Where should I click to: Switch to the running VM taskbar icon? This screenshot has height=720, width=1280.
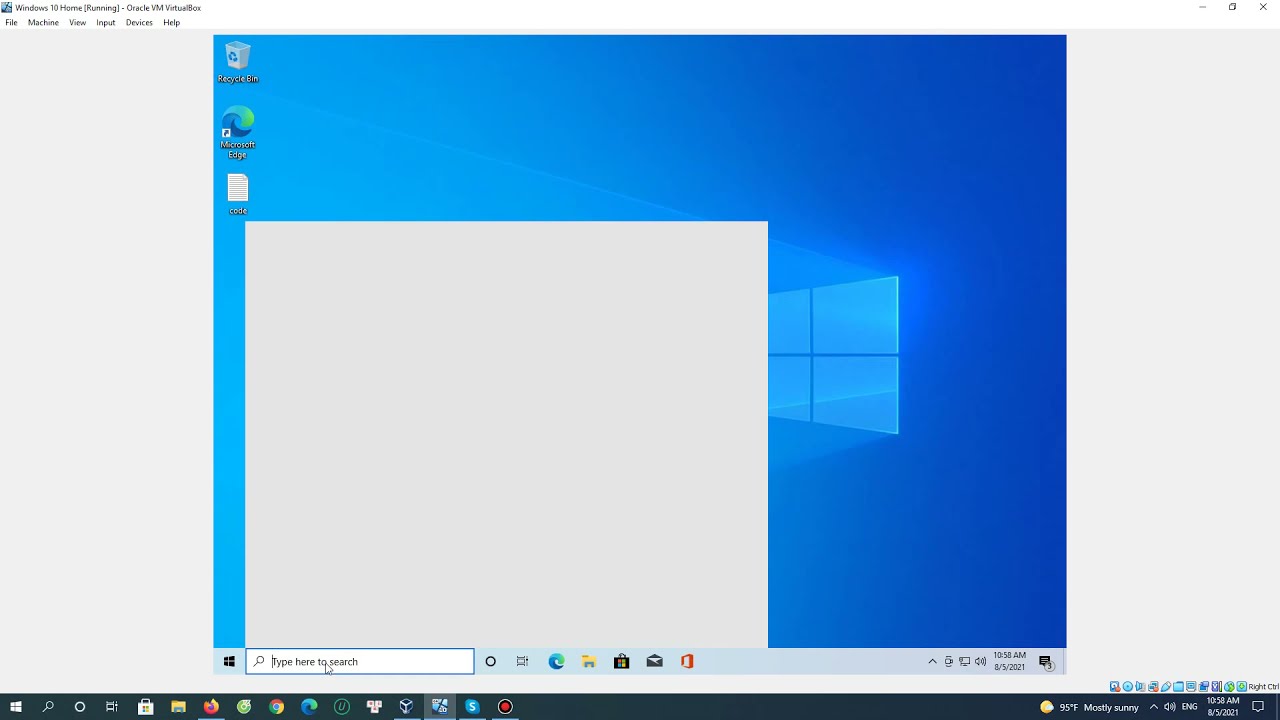pyautogui.click(x=439, y=706)
